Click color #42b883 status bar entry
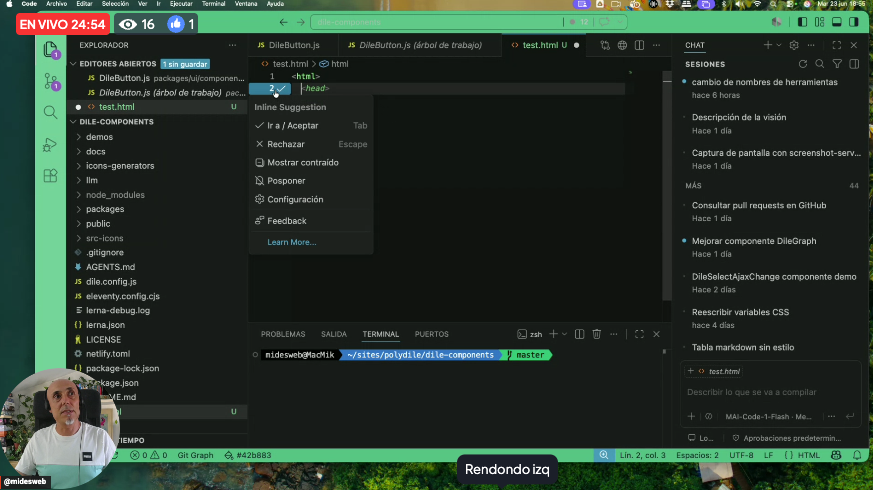 [x=248, y=455]
